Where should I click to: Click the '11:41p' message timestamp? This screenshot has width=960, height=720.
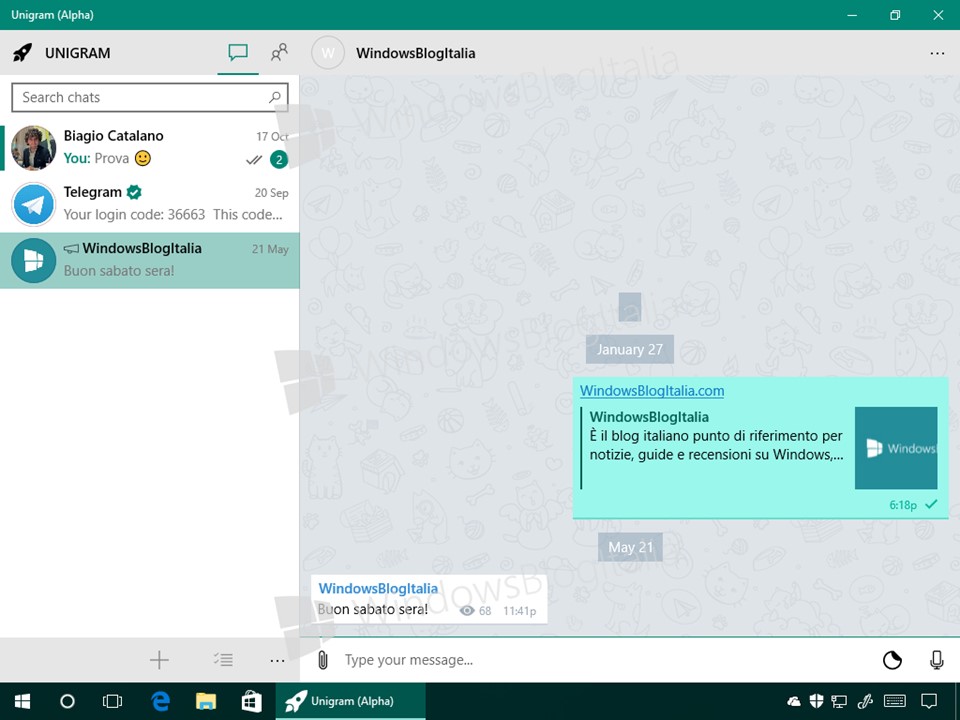[520, 611]
